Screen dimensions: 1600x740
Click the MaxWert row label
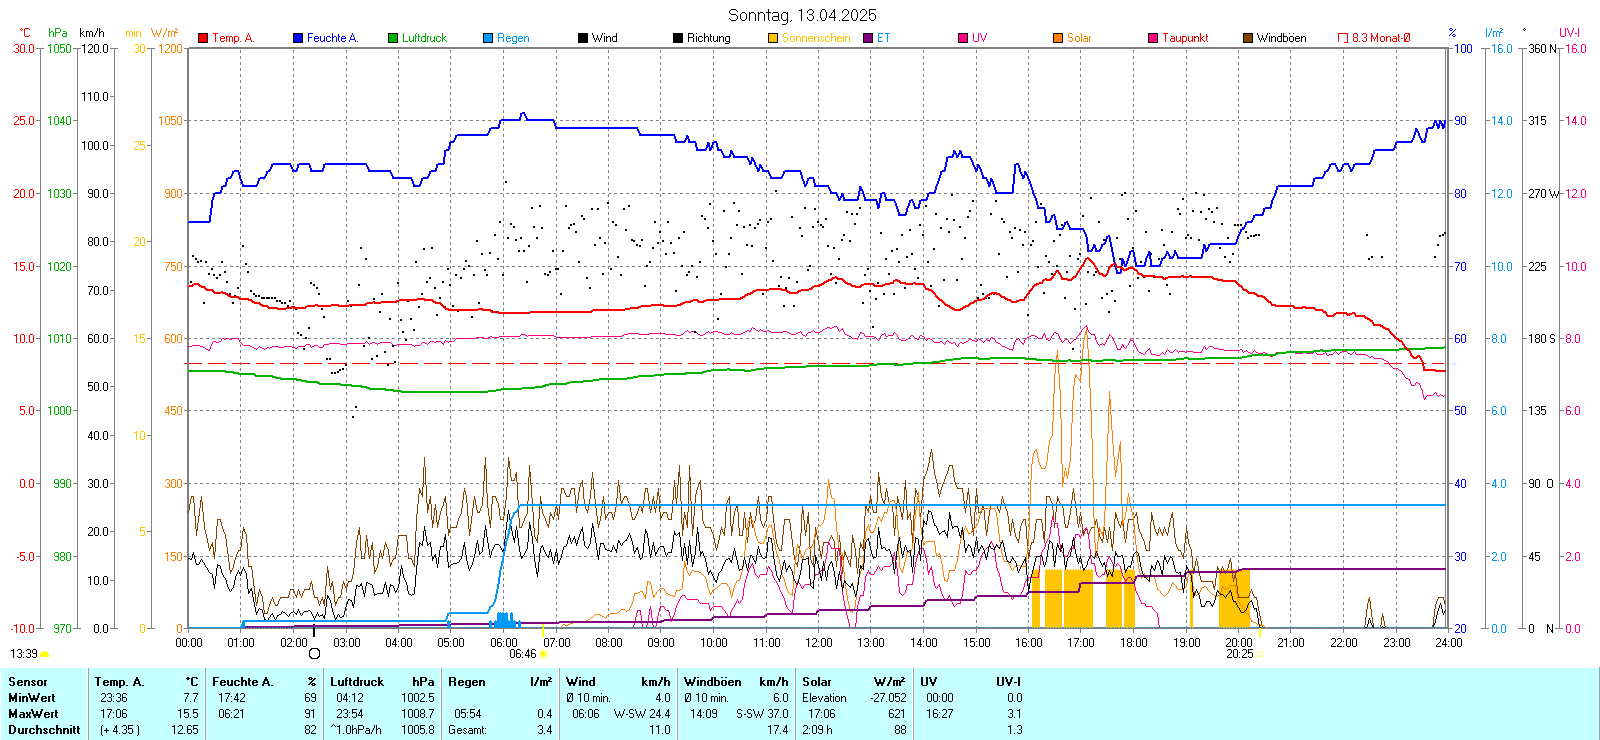pyautogui.click(x=33, y=714)
